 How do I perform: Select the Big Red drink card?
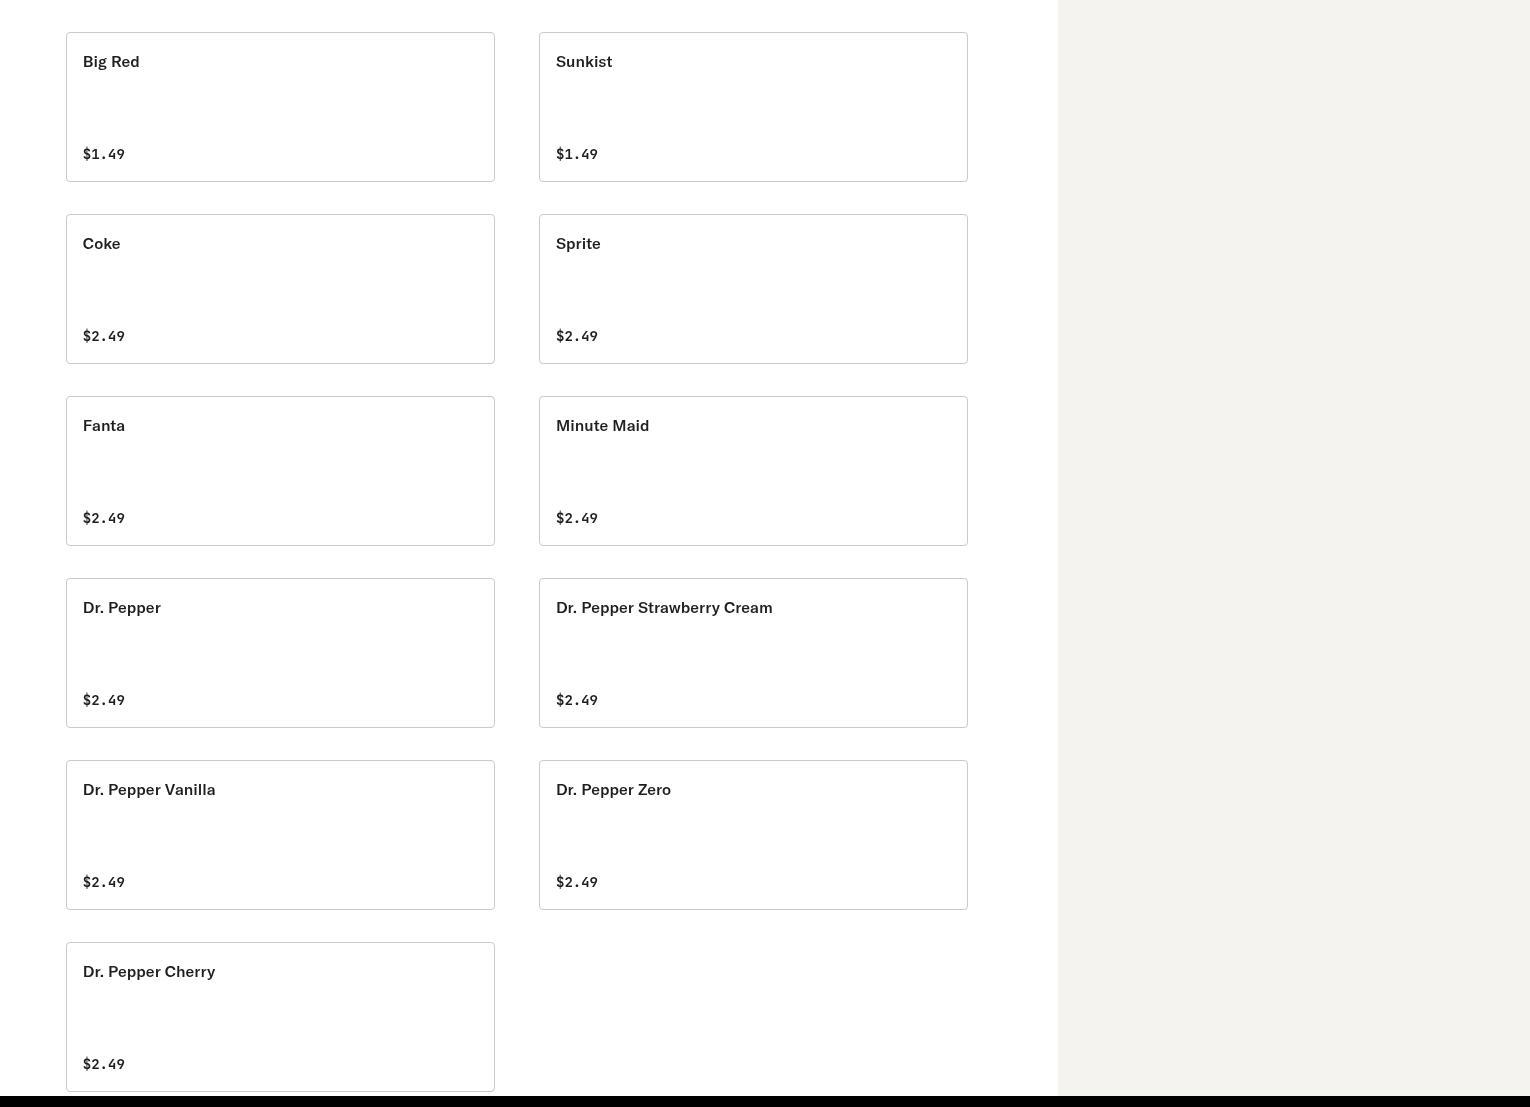pyautogui.click(x=280, y=107)
